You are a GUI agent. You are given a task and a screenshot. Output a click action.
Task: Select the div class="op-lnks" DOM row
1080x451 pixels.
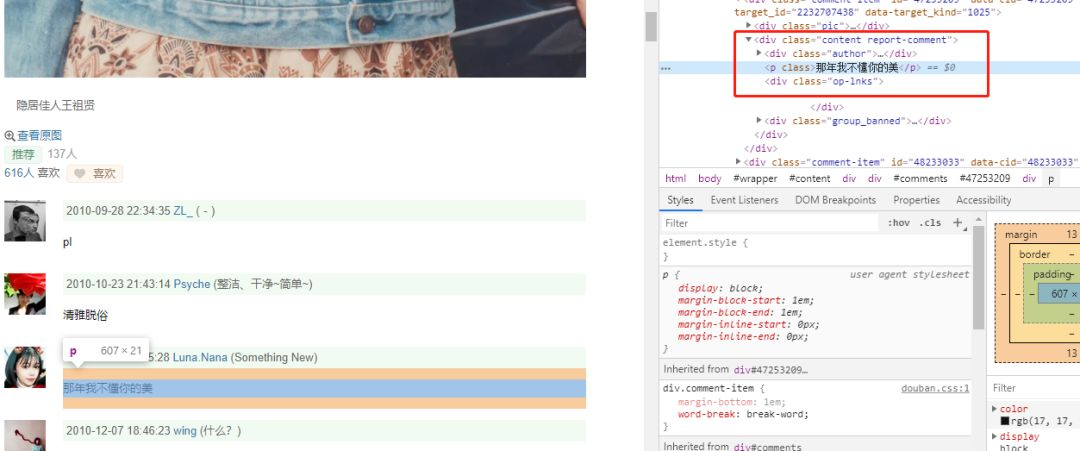824,81
